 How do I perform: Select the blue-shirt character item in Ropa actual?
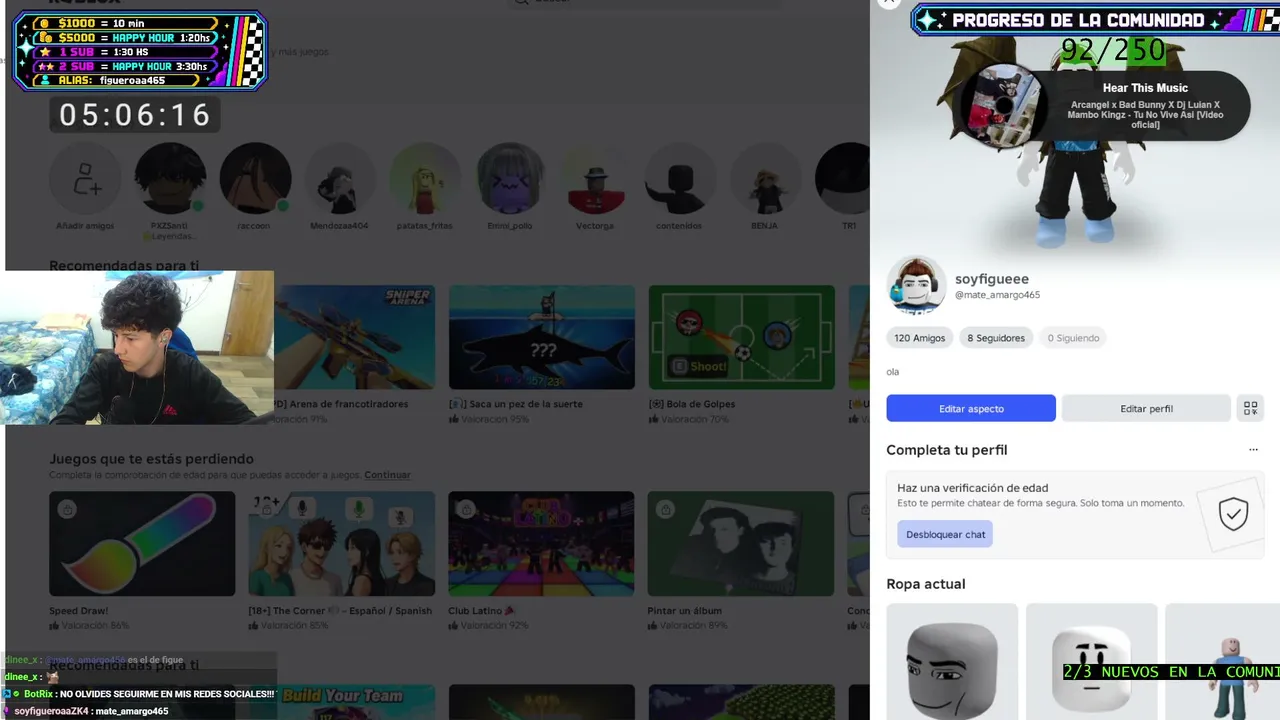(1222, 661)
